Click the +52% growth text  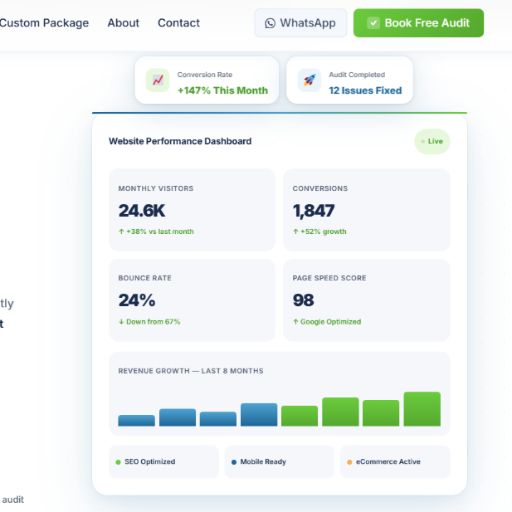(x=320, y=231)
